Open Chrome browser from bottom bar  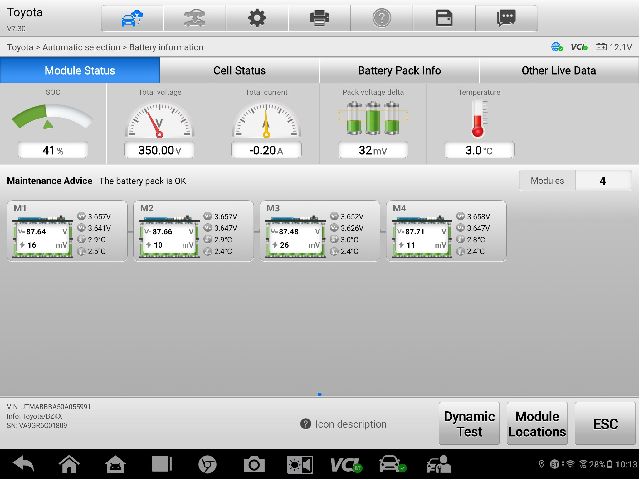[x=208, y=464]
